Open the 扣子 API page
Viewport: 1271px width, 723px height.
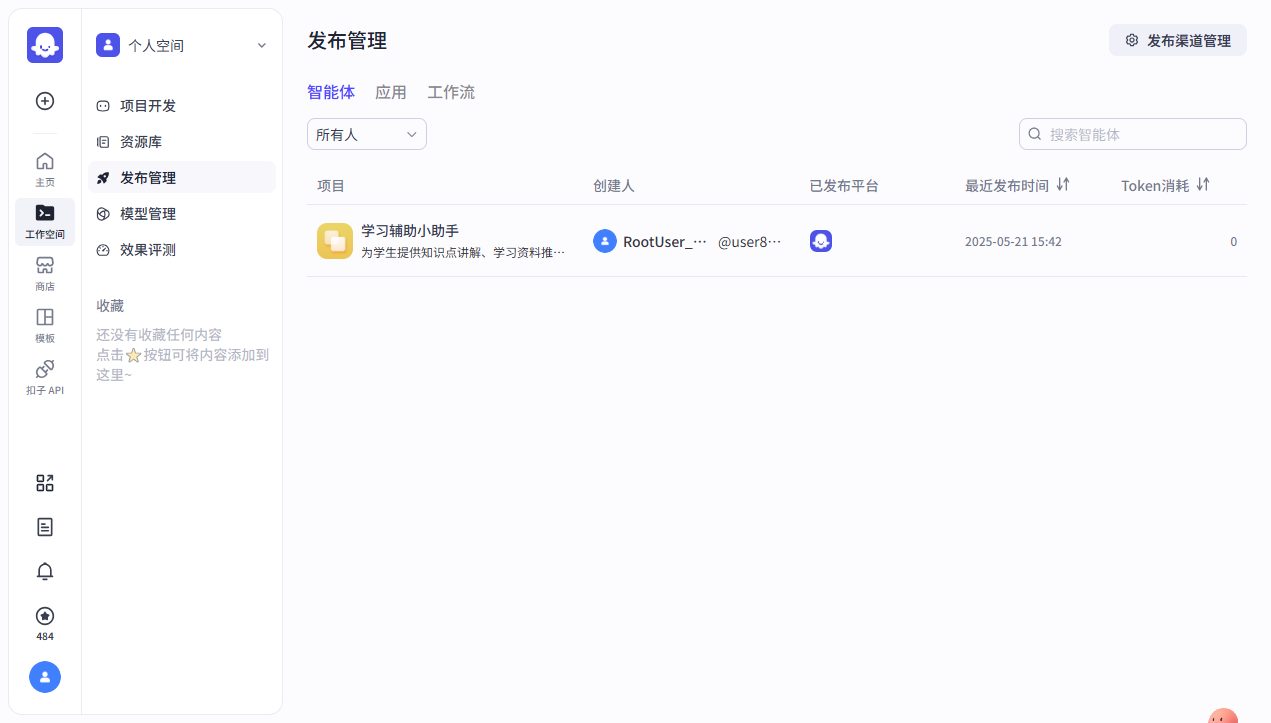point(44,376)
